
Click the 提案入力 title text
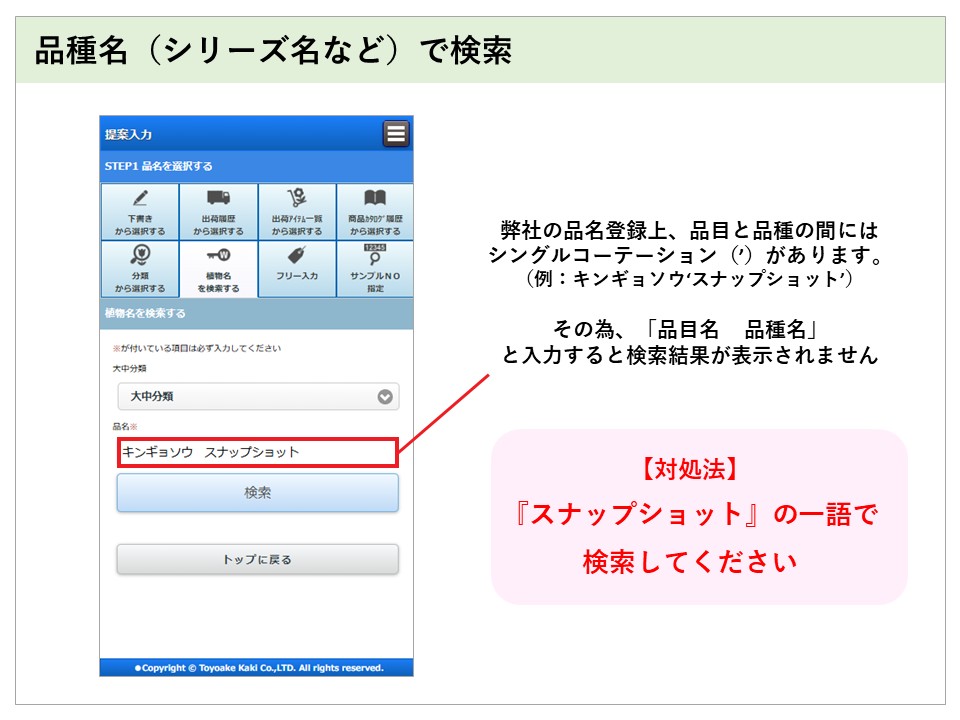click(x=129, y=135)
